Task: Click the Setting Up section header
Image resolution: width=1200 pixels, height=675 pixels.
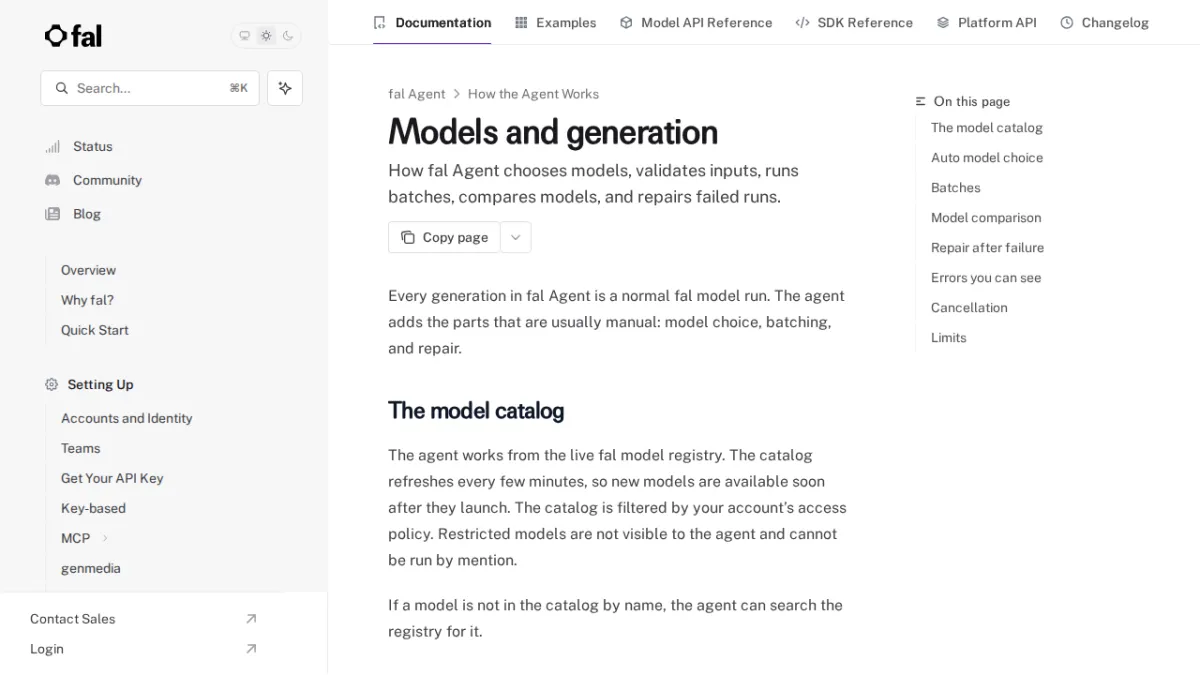Action: pyautogui.click(x=100, y=384)
